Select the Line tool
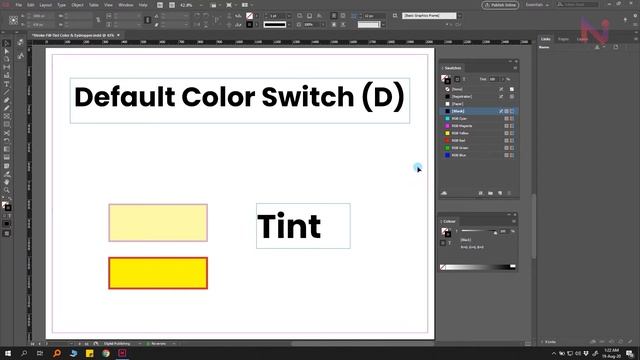 click(x=7, y=92)
